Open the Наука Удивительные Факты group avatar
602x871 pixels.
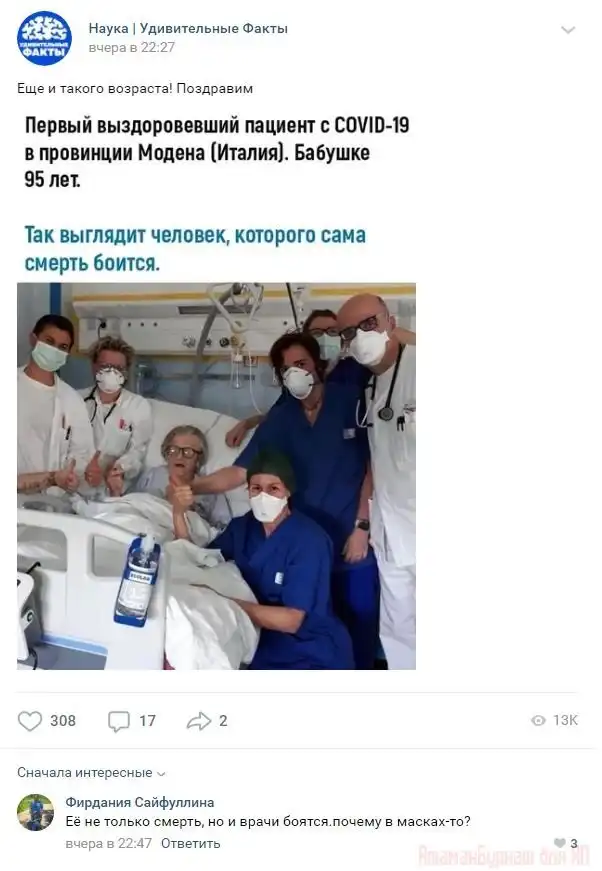click(x=44, y=38)
